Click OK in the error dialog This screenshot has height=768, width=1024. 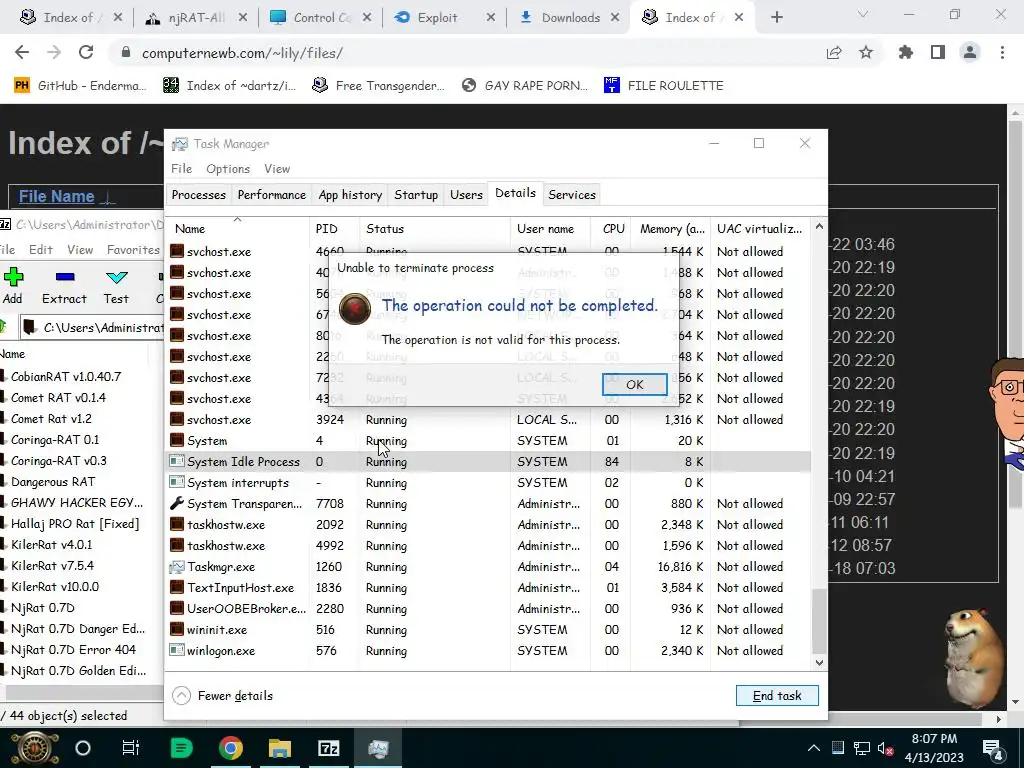634,385
